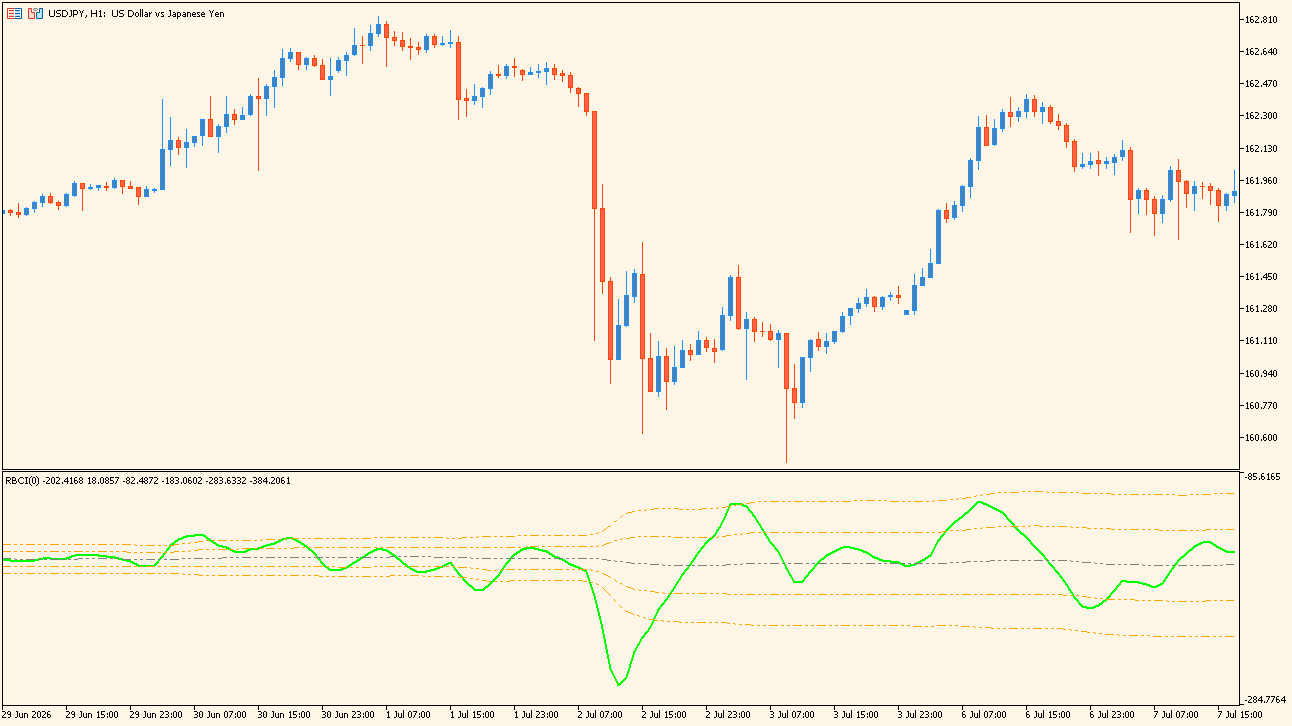1292x726 pixels.
Task: Click the 29 Jun 15:00 time label
Action: [92, 716]
